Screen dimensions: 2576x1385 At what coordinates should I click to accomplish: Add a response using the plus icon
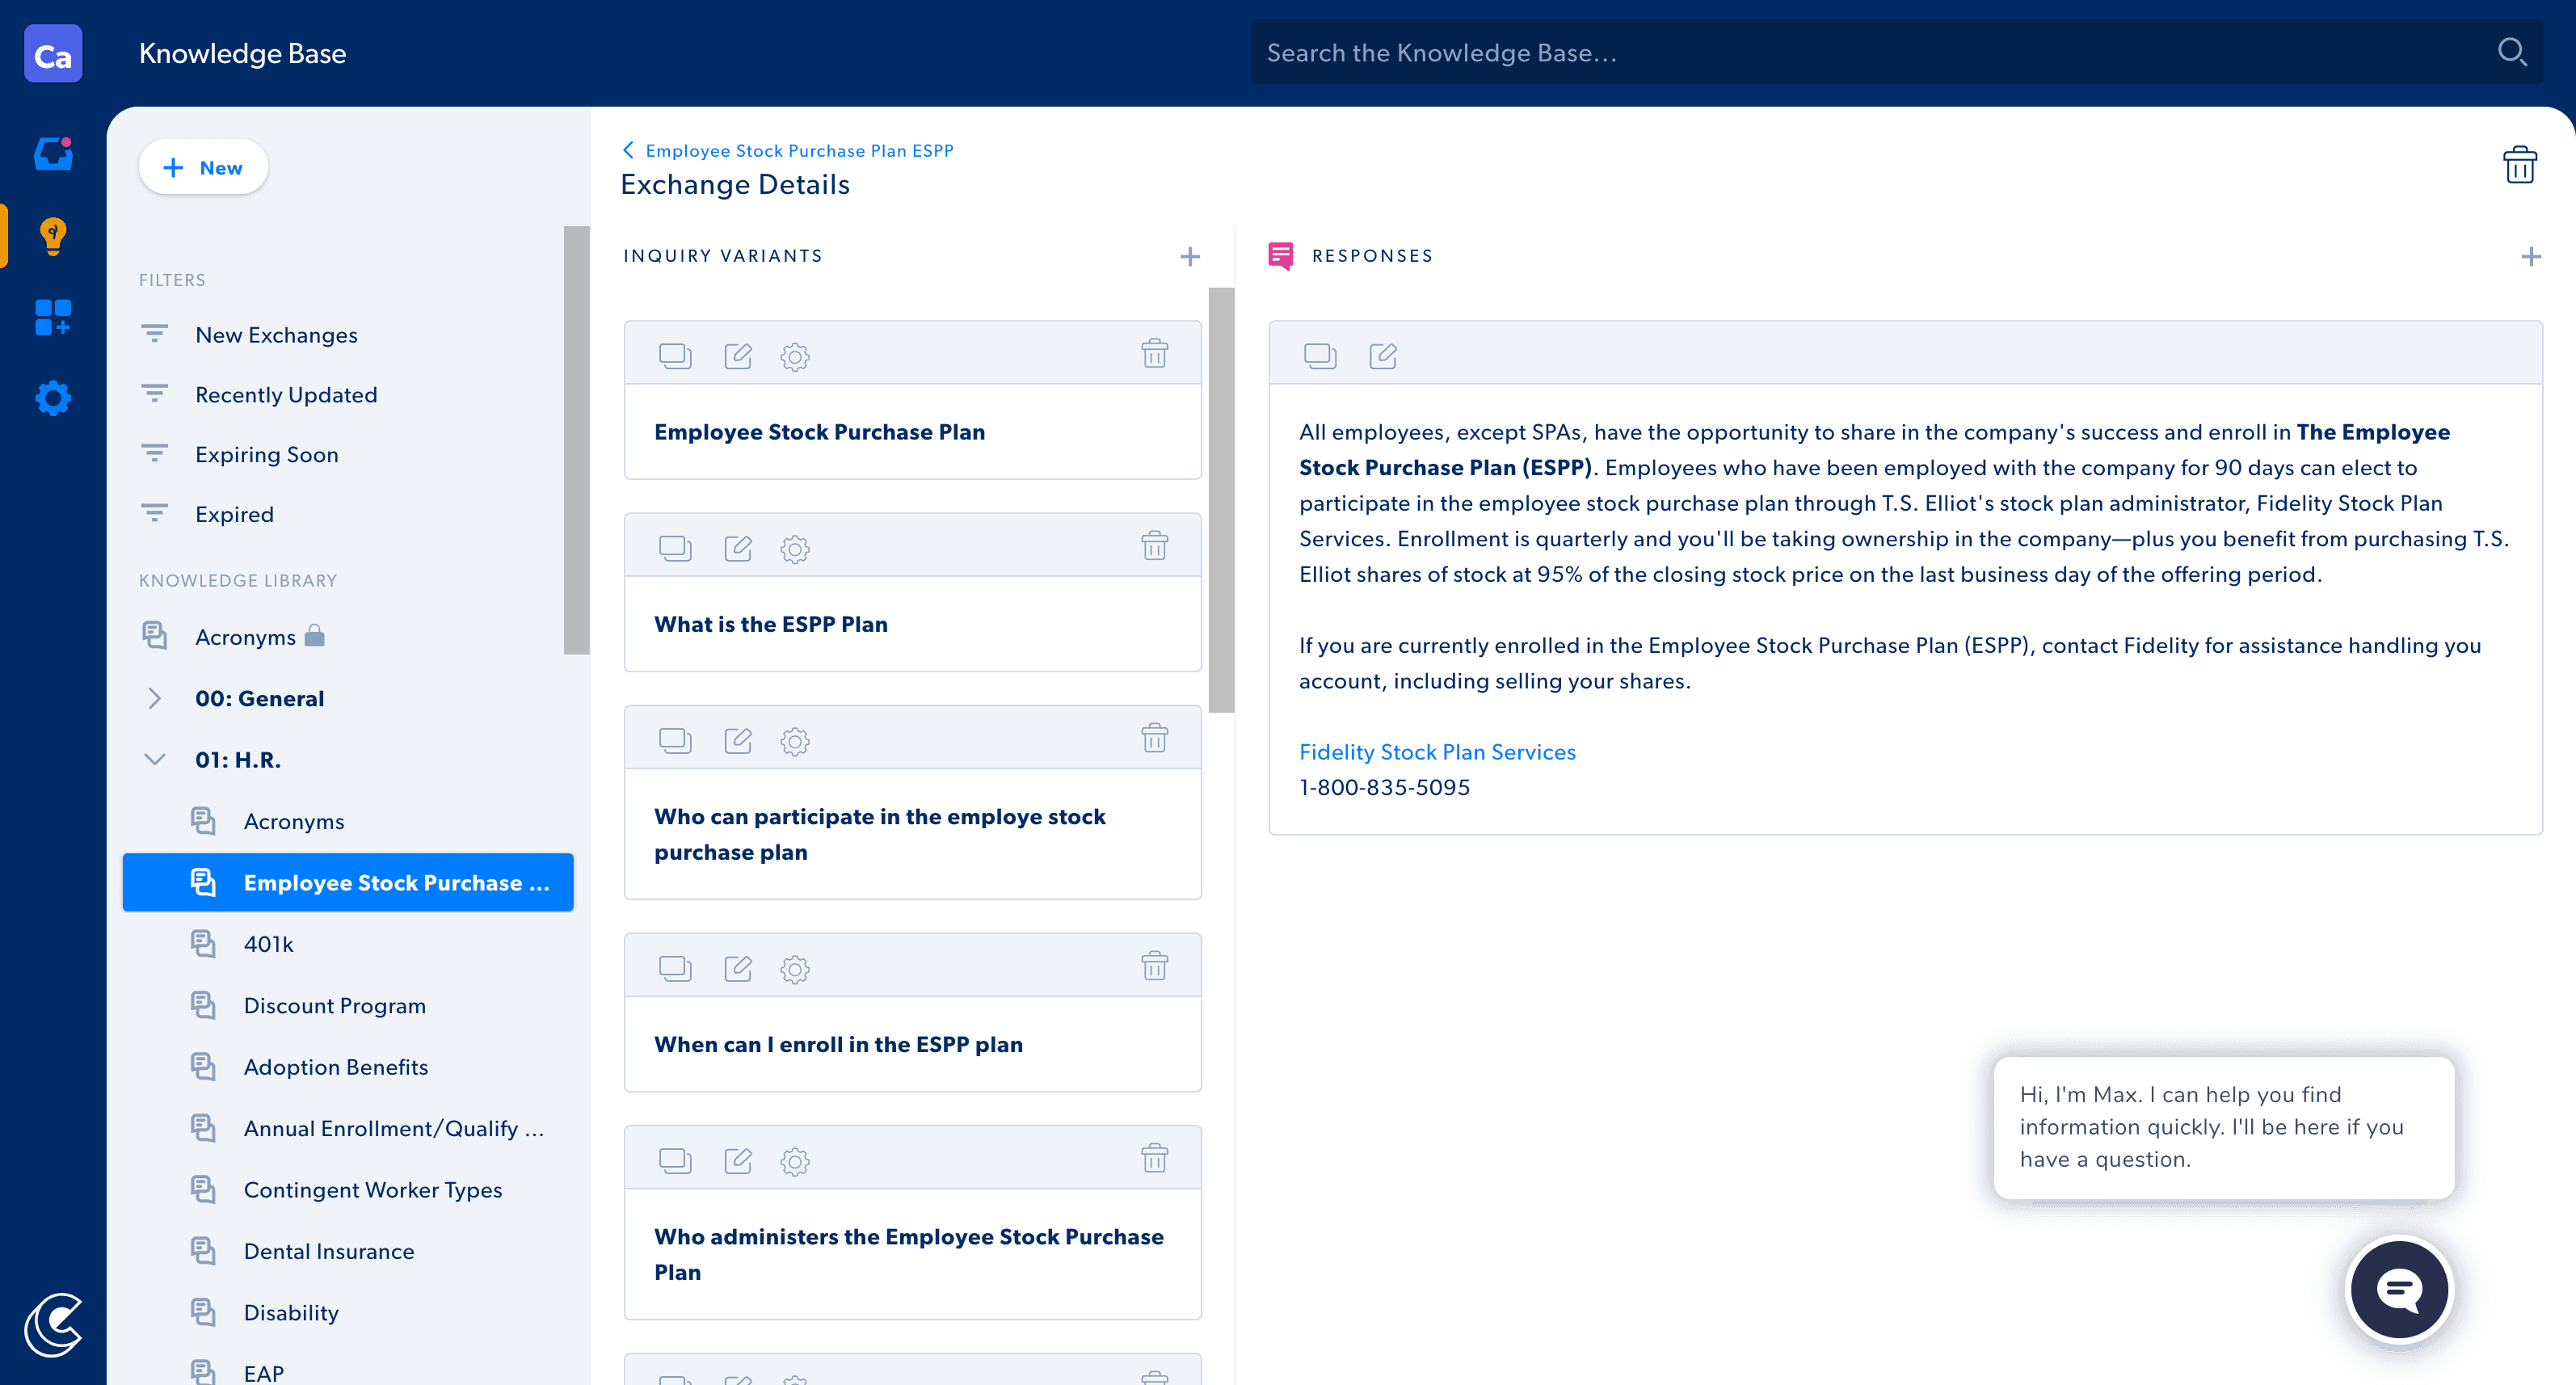coord(2531,257)
